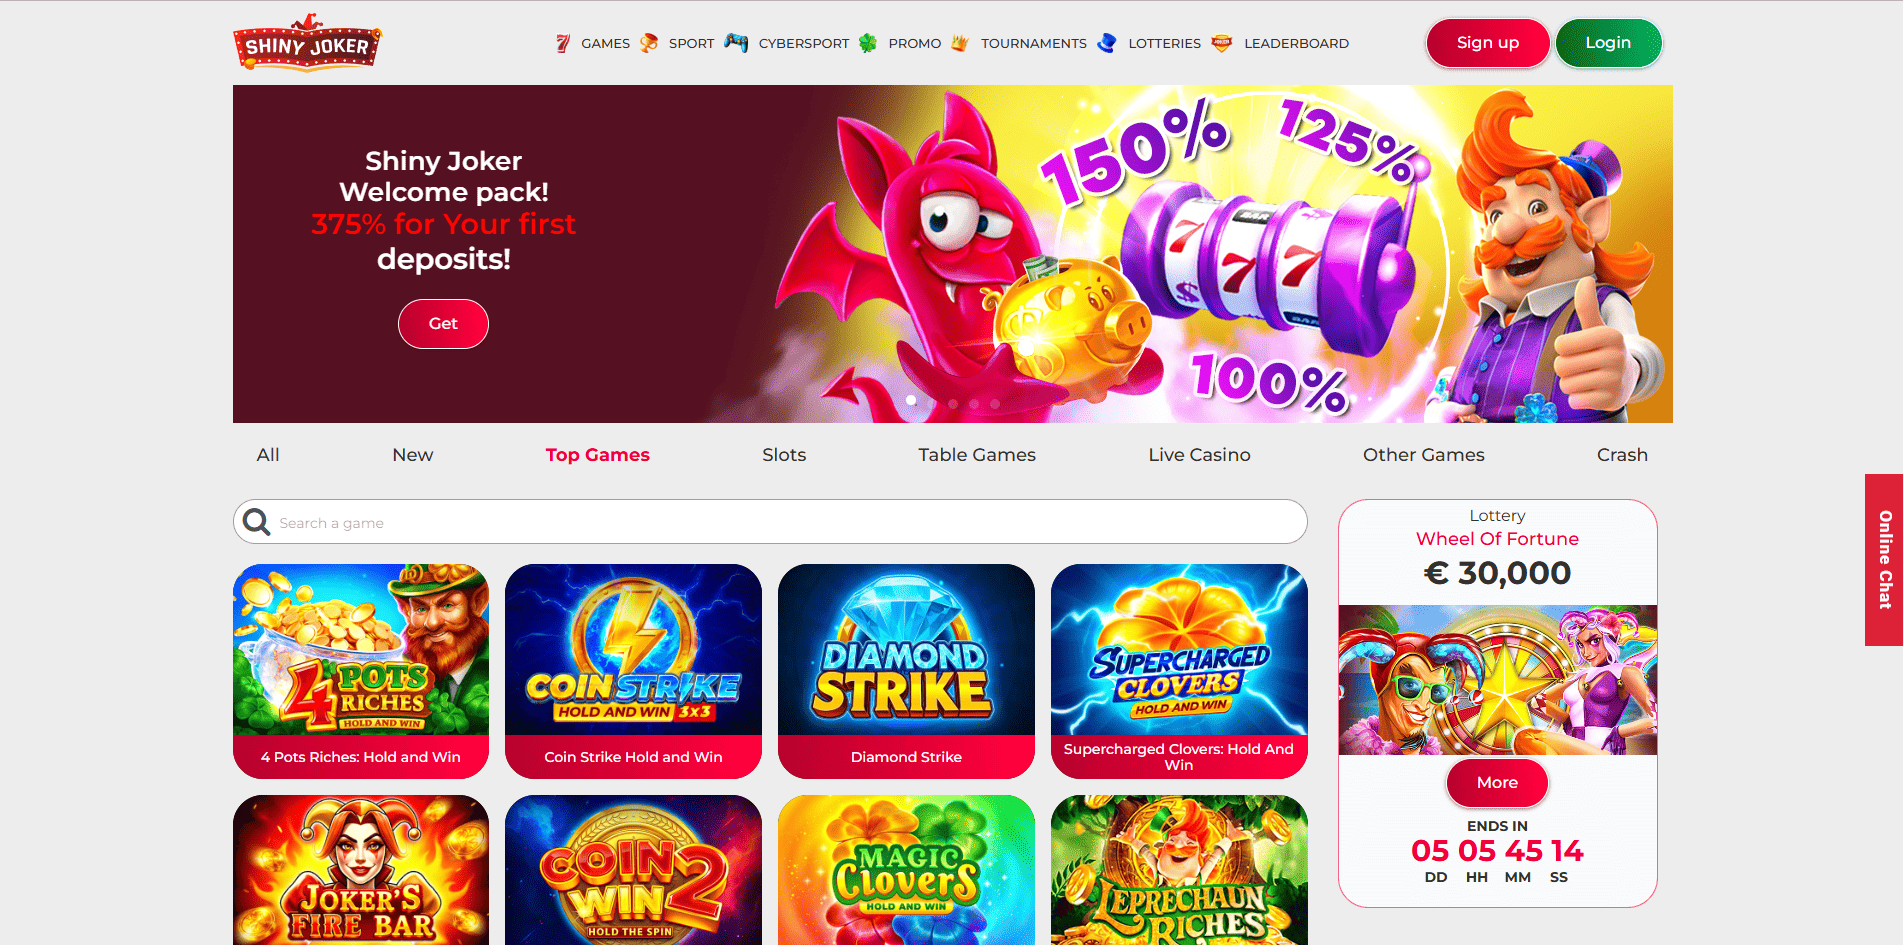Click More on Wheel Of Fortune lottery
1903x945 pixels.
(x=1497, y=783)
